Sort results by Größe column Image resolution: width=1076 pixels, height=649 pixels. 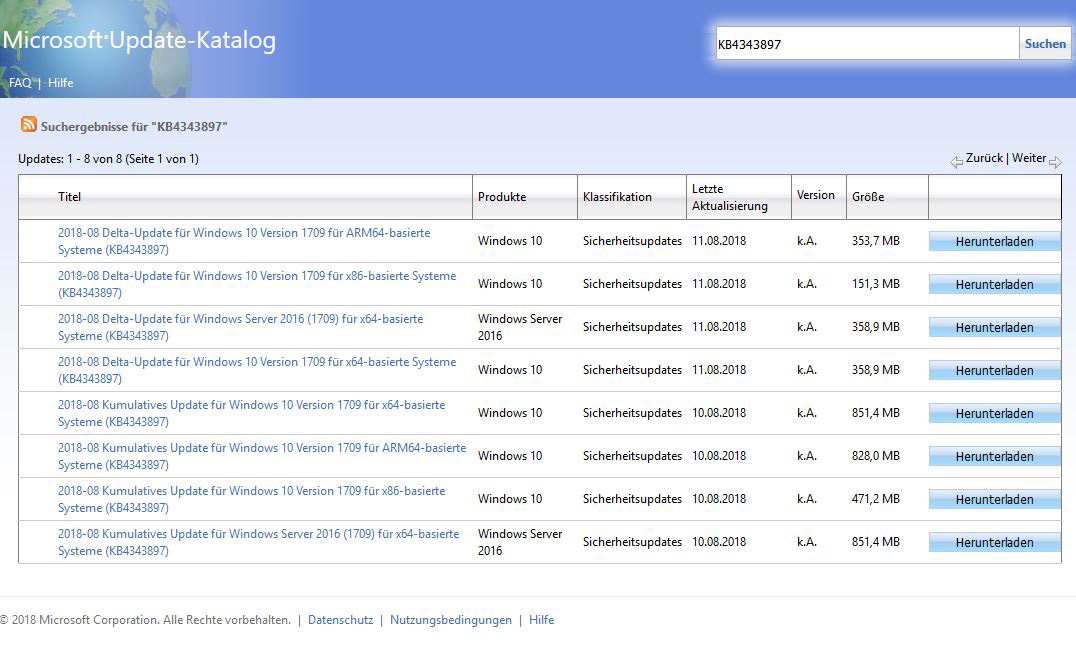[867, 197]
